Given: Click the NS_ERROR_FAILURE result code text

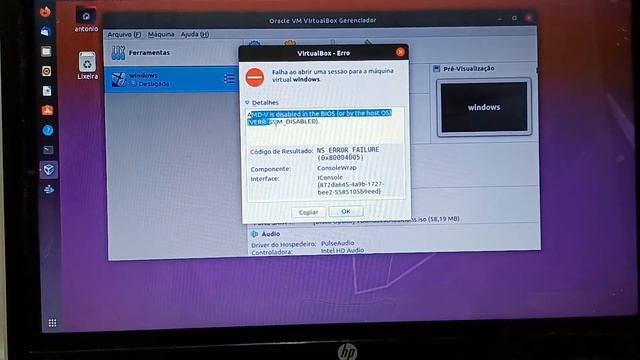Looking at the screenshot, I should click(x=348, y=153).
